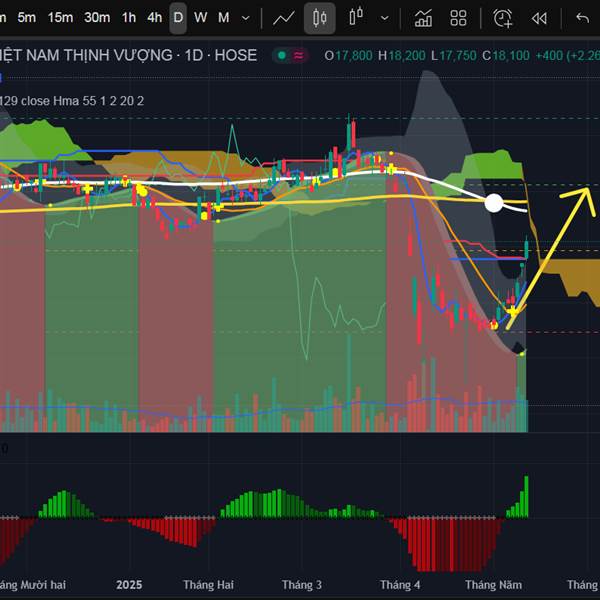Viewport: 600px width, 600px height.
Task: Switch to the W weekly timeframe
Action: [x=201, y=17]
